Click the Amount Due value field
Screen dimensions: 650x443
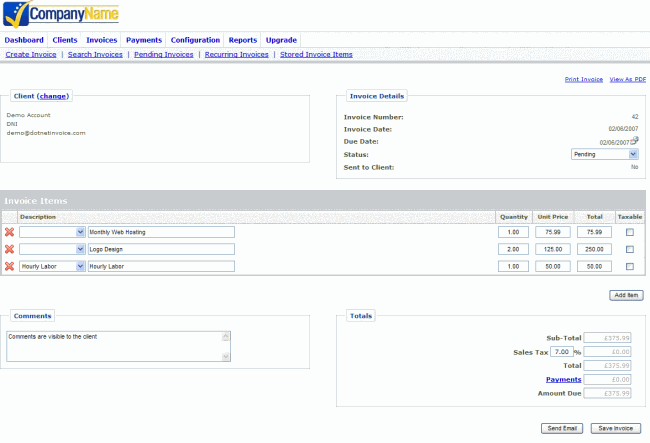(x=607, y=393)
